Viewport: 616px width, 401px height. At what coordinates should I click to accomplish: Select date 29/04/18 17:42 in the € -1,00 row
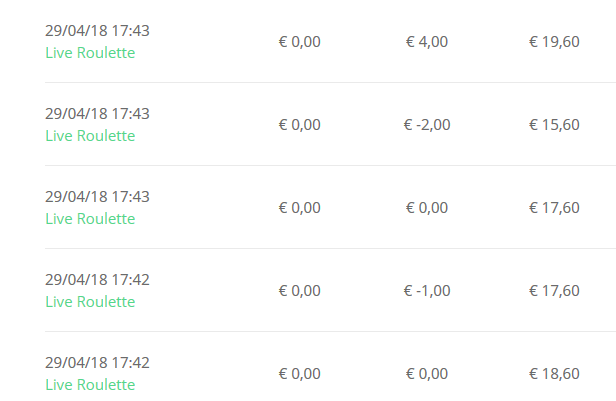(x=97, y=280)
